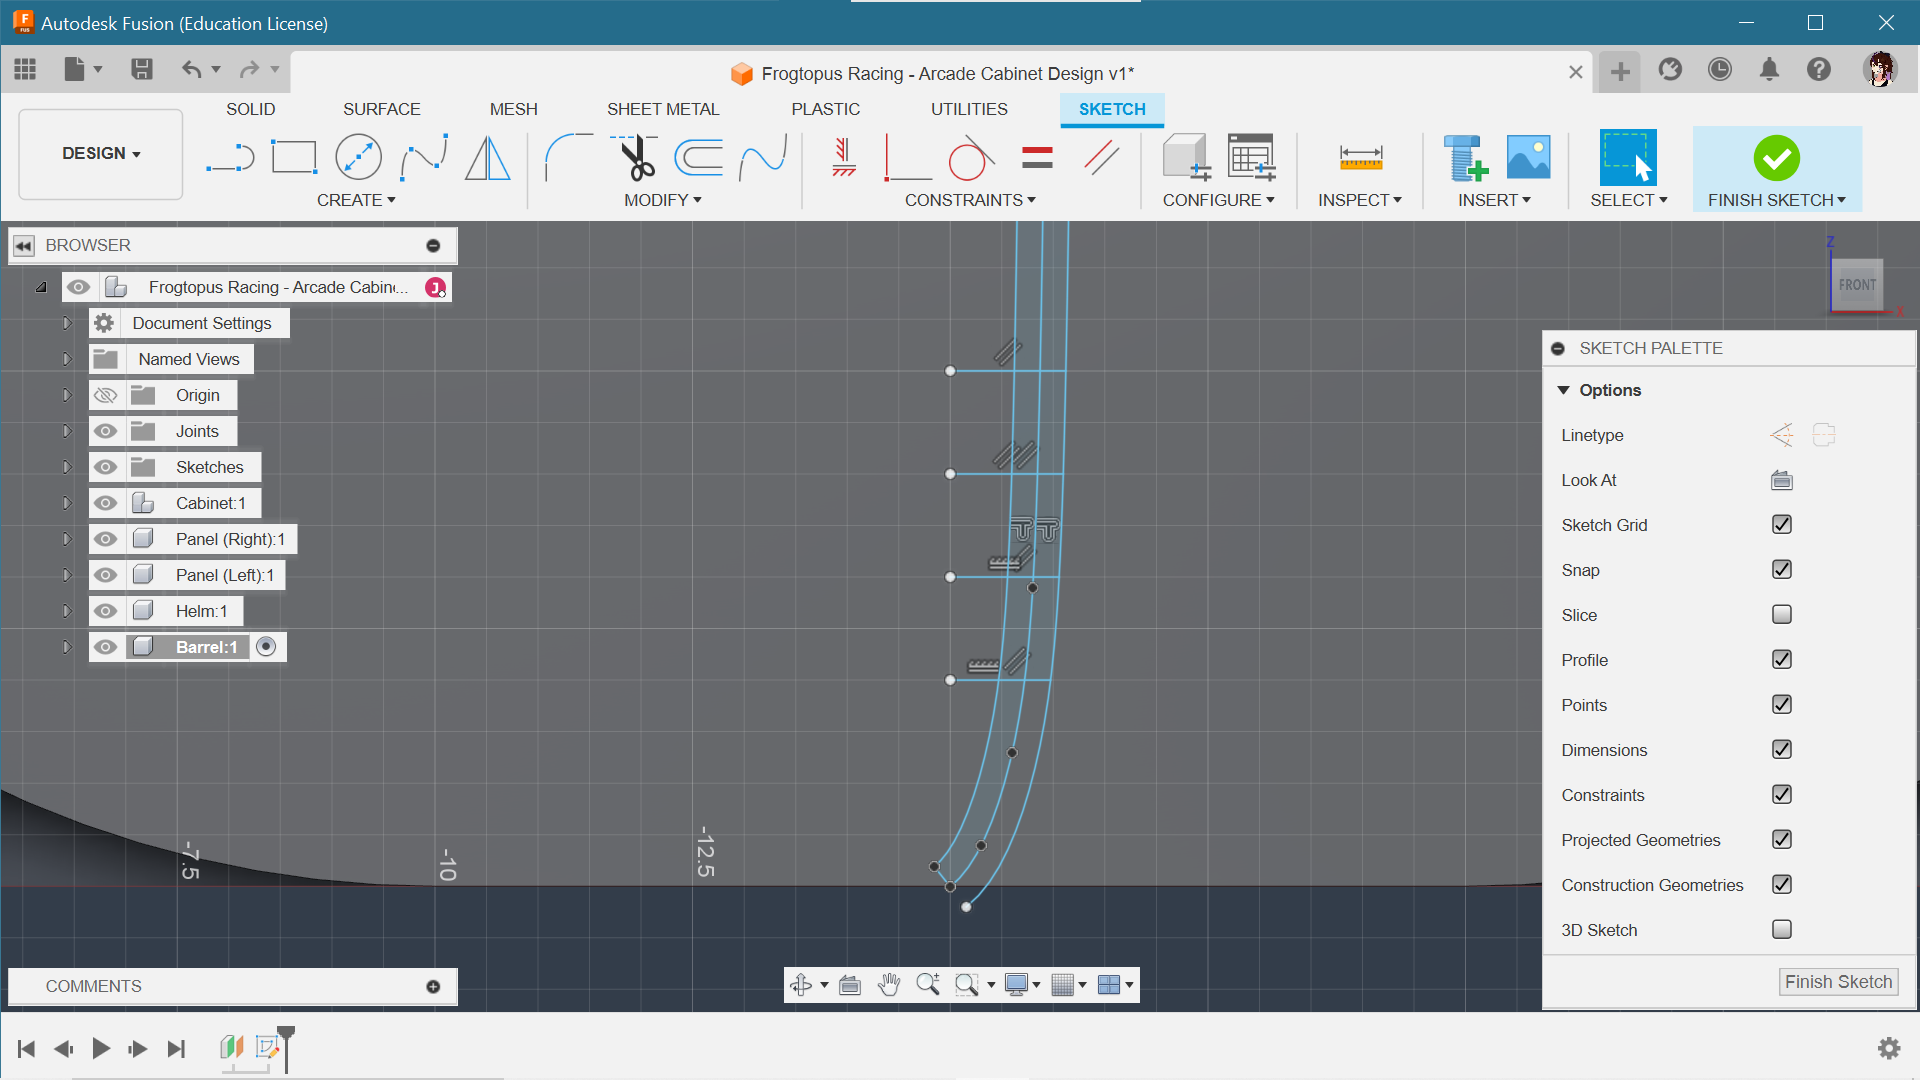Undo the last action

191,69
